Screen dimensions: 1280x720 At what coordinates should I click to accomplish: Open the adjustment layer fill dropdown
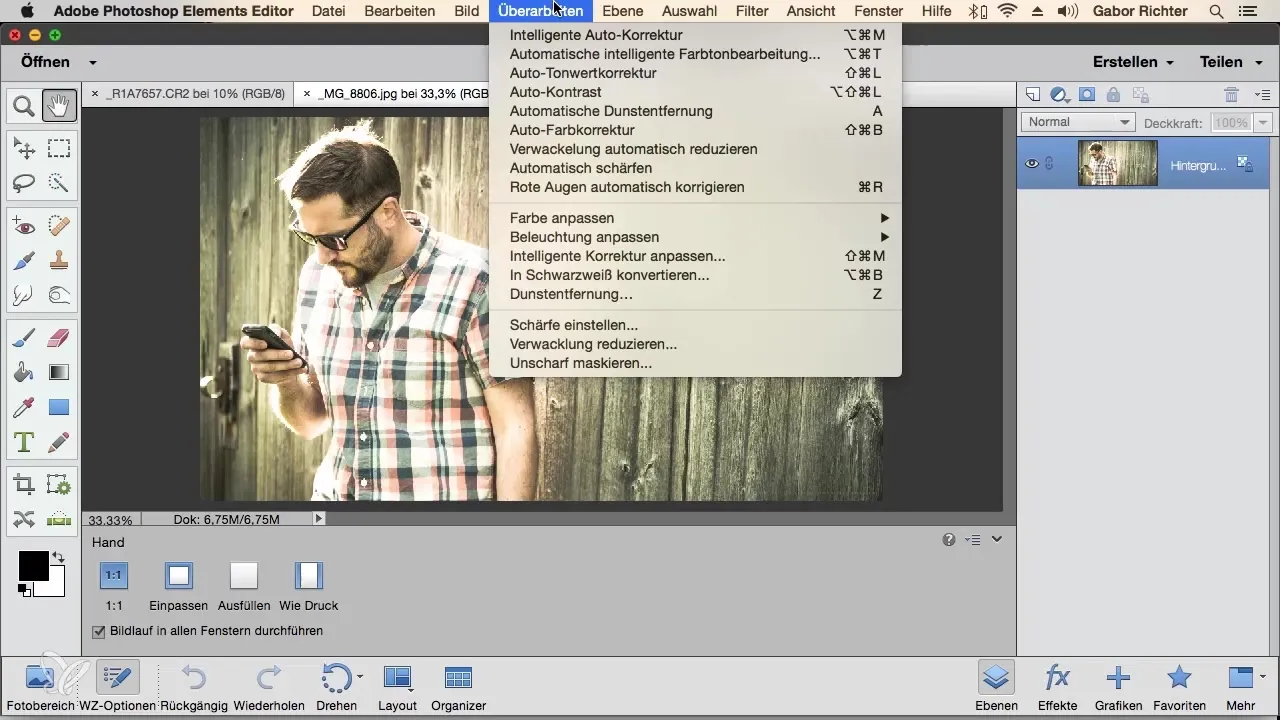click(x=1060, y=95)
